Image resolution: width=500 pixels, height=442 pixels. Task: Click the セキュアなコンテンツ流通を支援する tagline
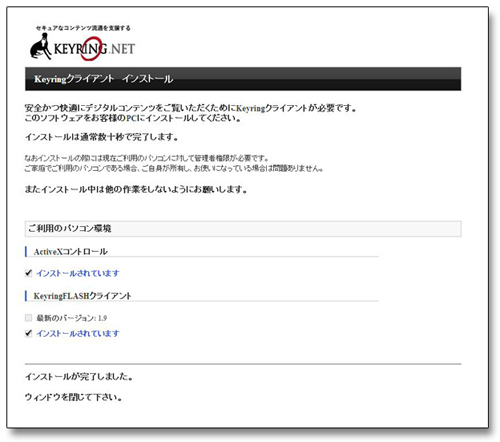pos(83,28)
